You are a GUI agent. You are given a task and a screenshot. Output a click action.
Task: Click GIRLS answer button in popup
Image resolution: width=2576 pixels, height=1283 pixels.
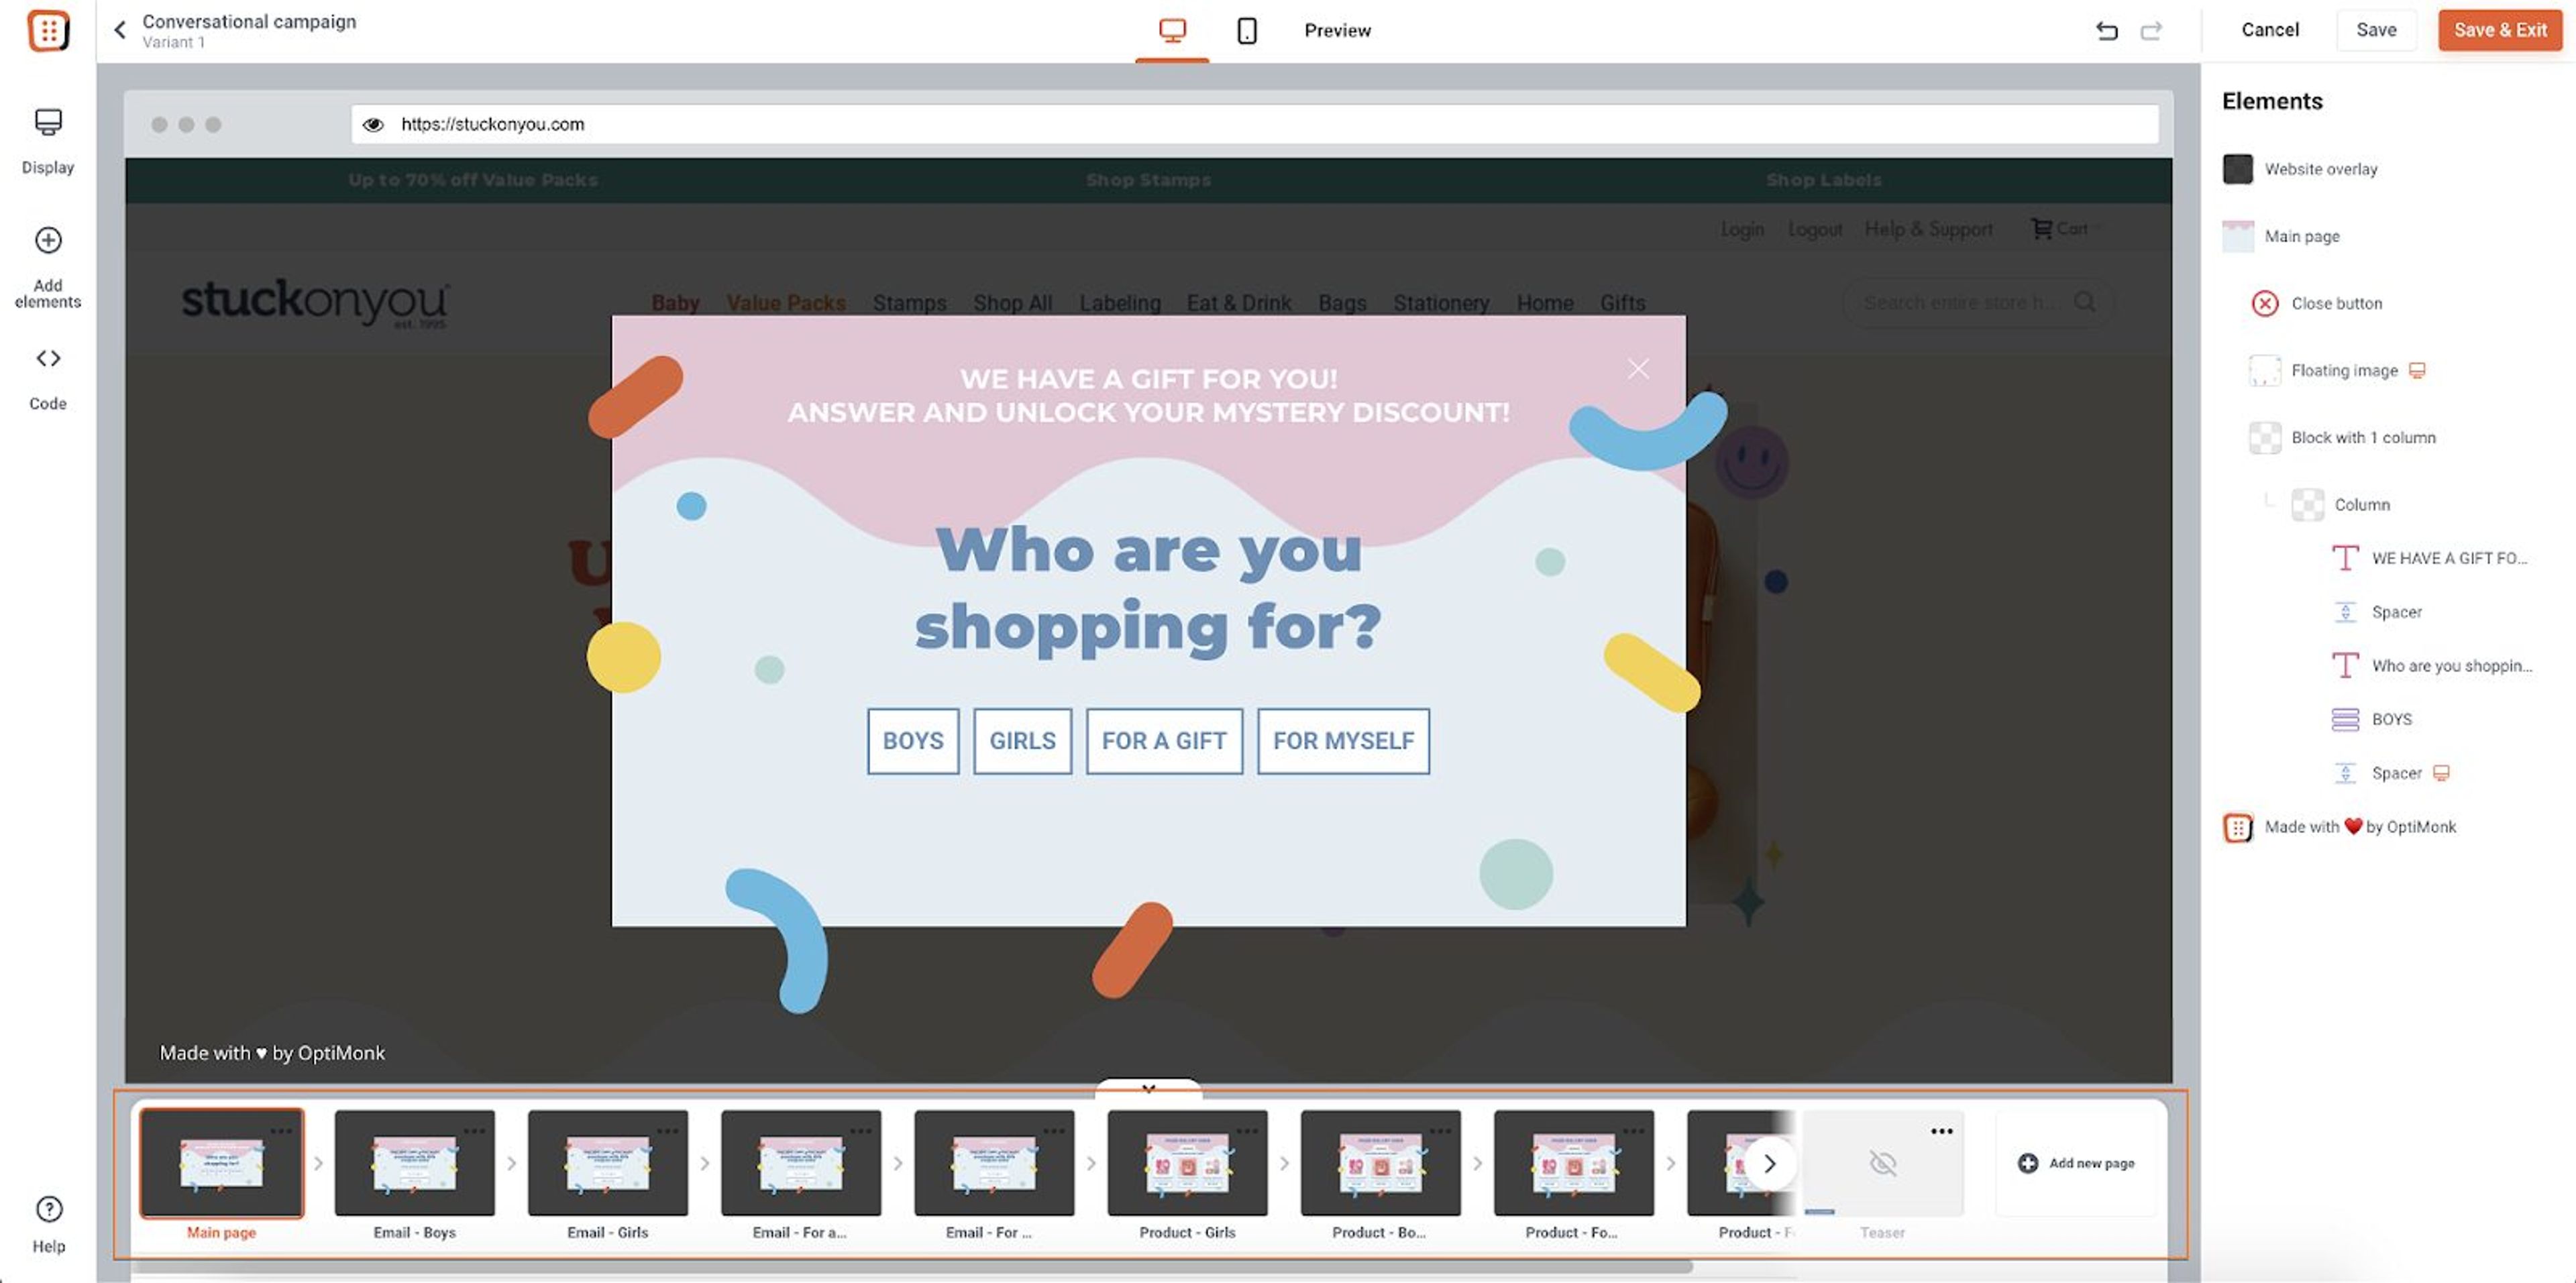coord(1022,741)
